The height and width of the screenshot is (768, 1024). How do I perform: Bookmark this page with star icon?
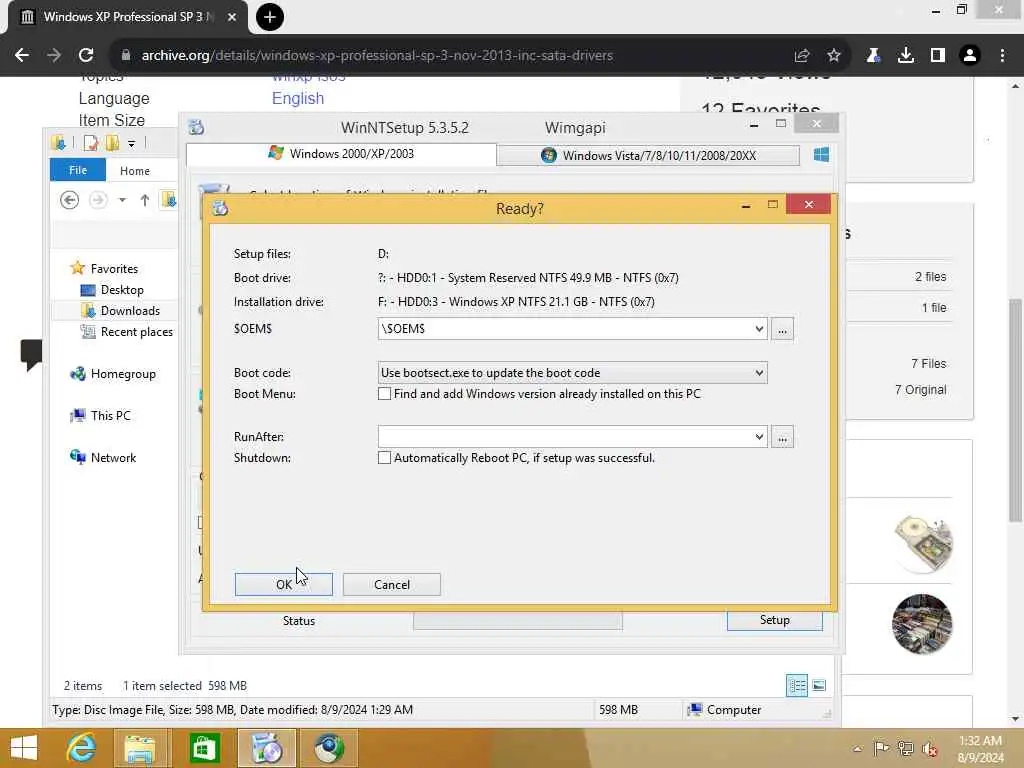tap(834, 56)
